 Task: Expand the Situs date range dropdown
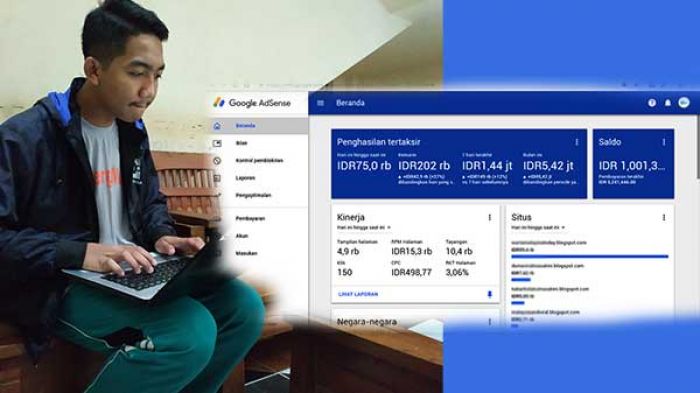[538, 228]
